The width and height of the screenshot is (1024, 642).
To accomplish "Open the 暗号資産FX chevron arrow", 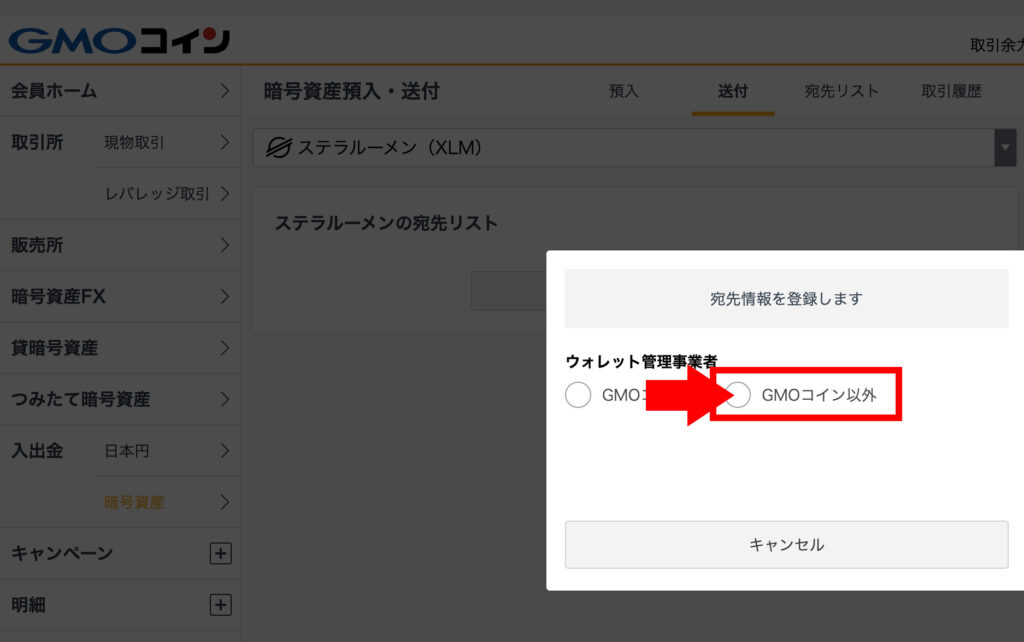I will (x=225, y=297).
